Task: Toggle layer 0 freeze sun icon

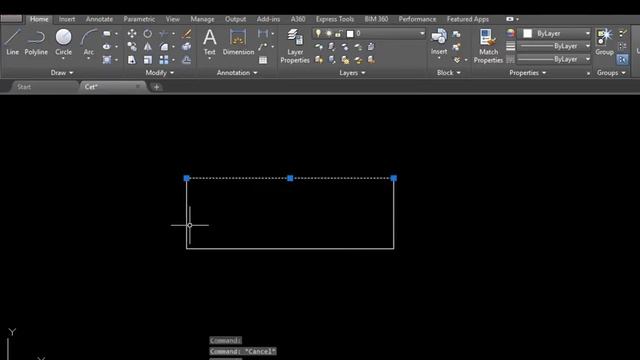Action: (328, 33)
